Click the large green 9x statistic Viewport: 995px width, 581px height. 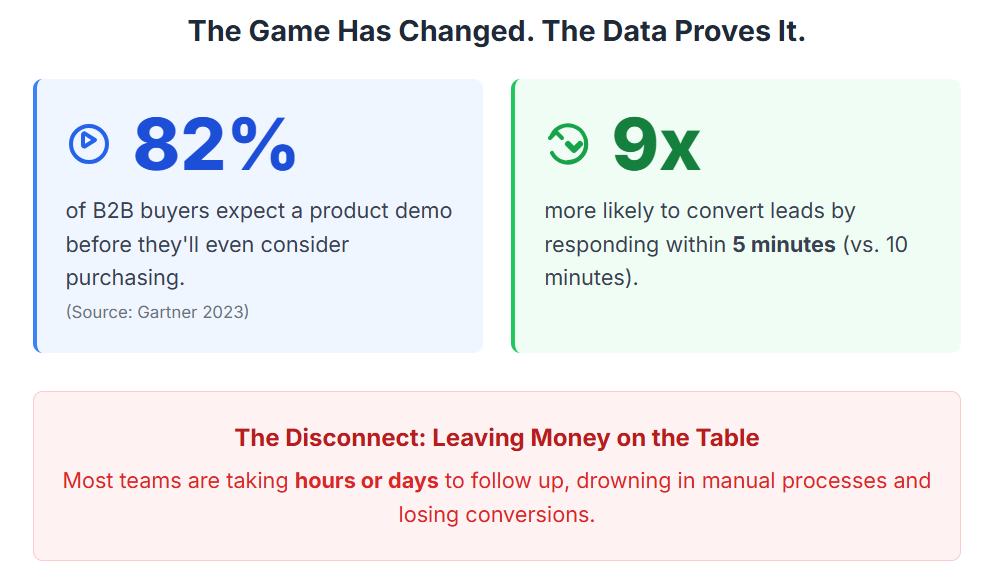[x=656, y=145]
